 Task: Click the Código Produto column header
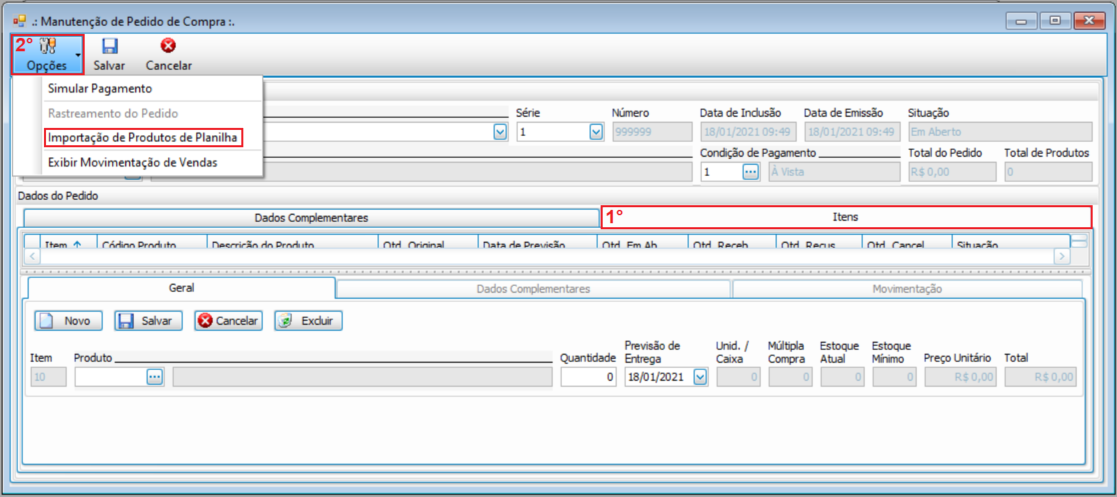[152, 244]
